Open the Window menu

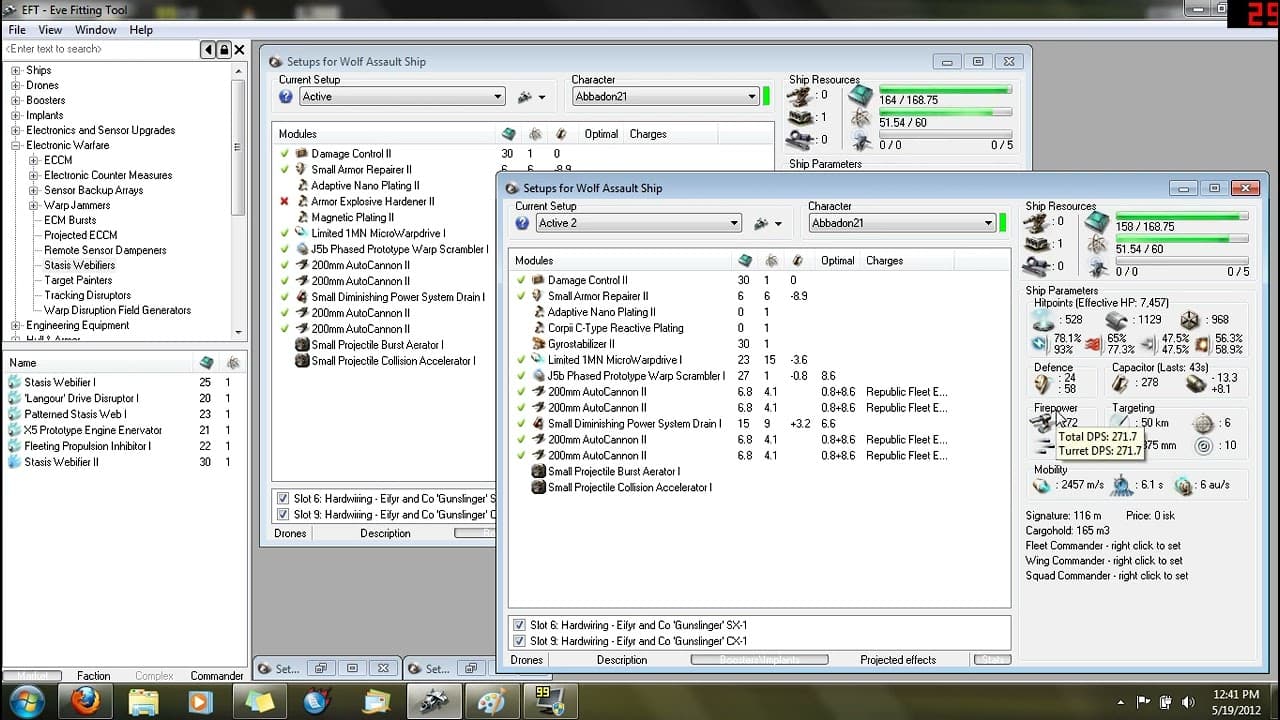click(95, 30)
